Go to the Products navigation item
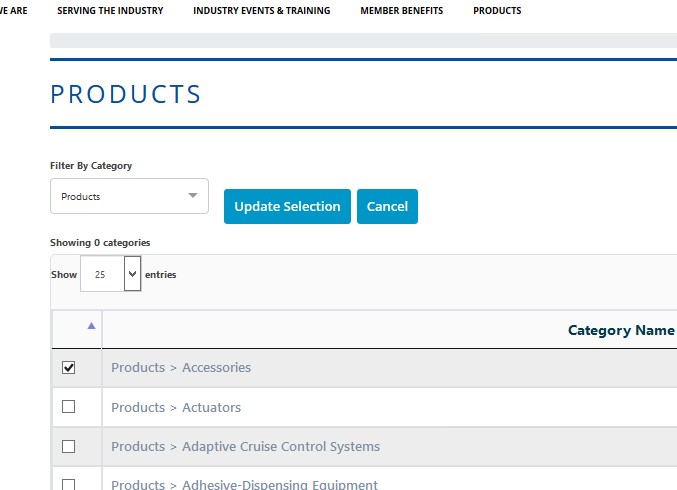The image size is (677, 490). tap(497, 11)
